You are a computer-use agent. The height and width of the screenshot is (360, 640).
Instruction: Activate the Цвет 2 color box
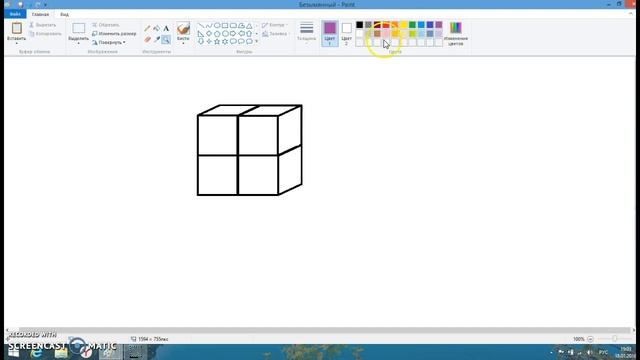pos(347,33)
